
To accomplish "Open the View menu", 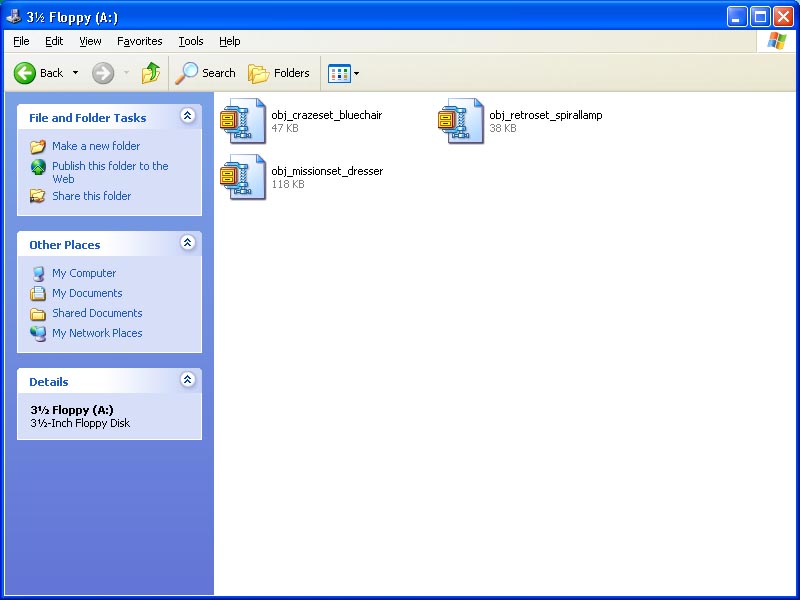I will (x=90, y=41).
